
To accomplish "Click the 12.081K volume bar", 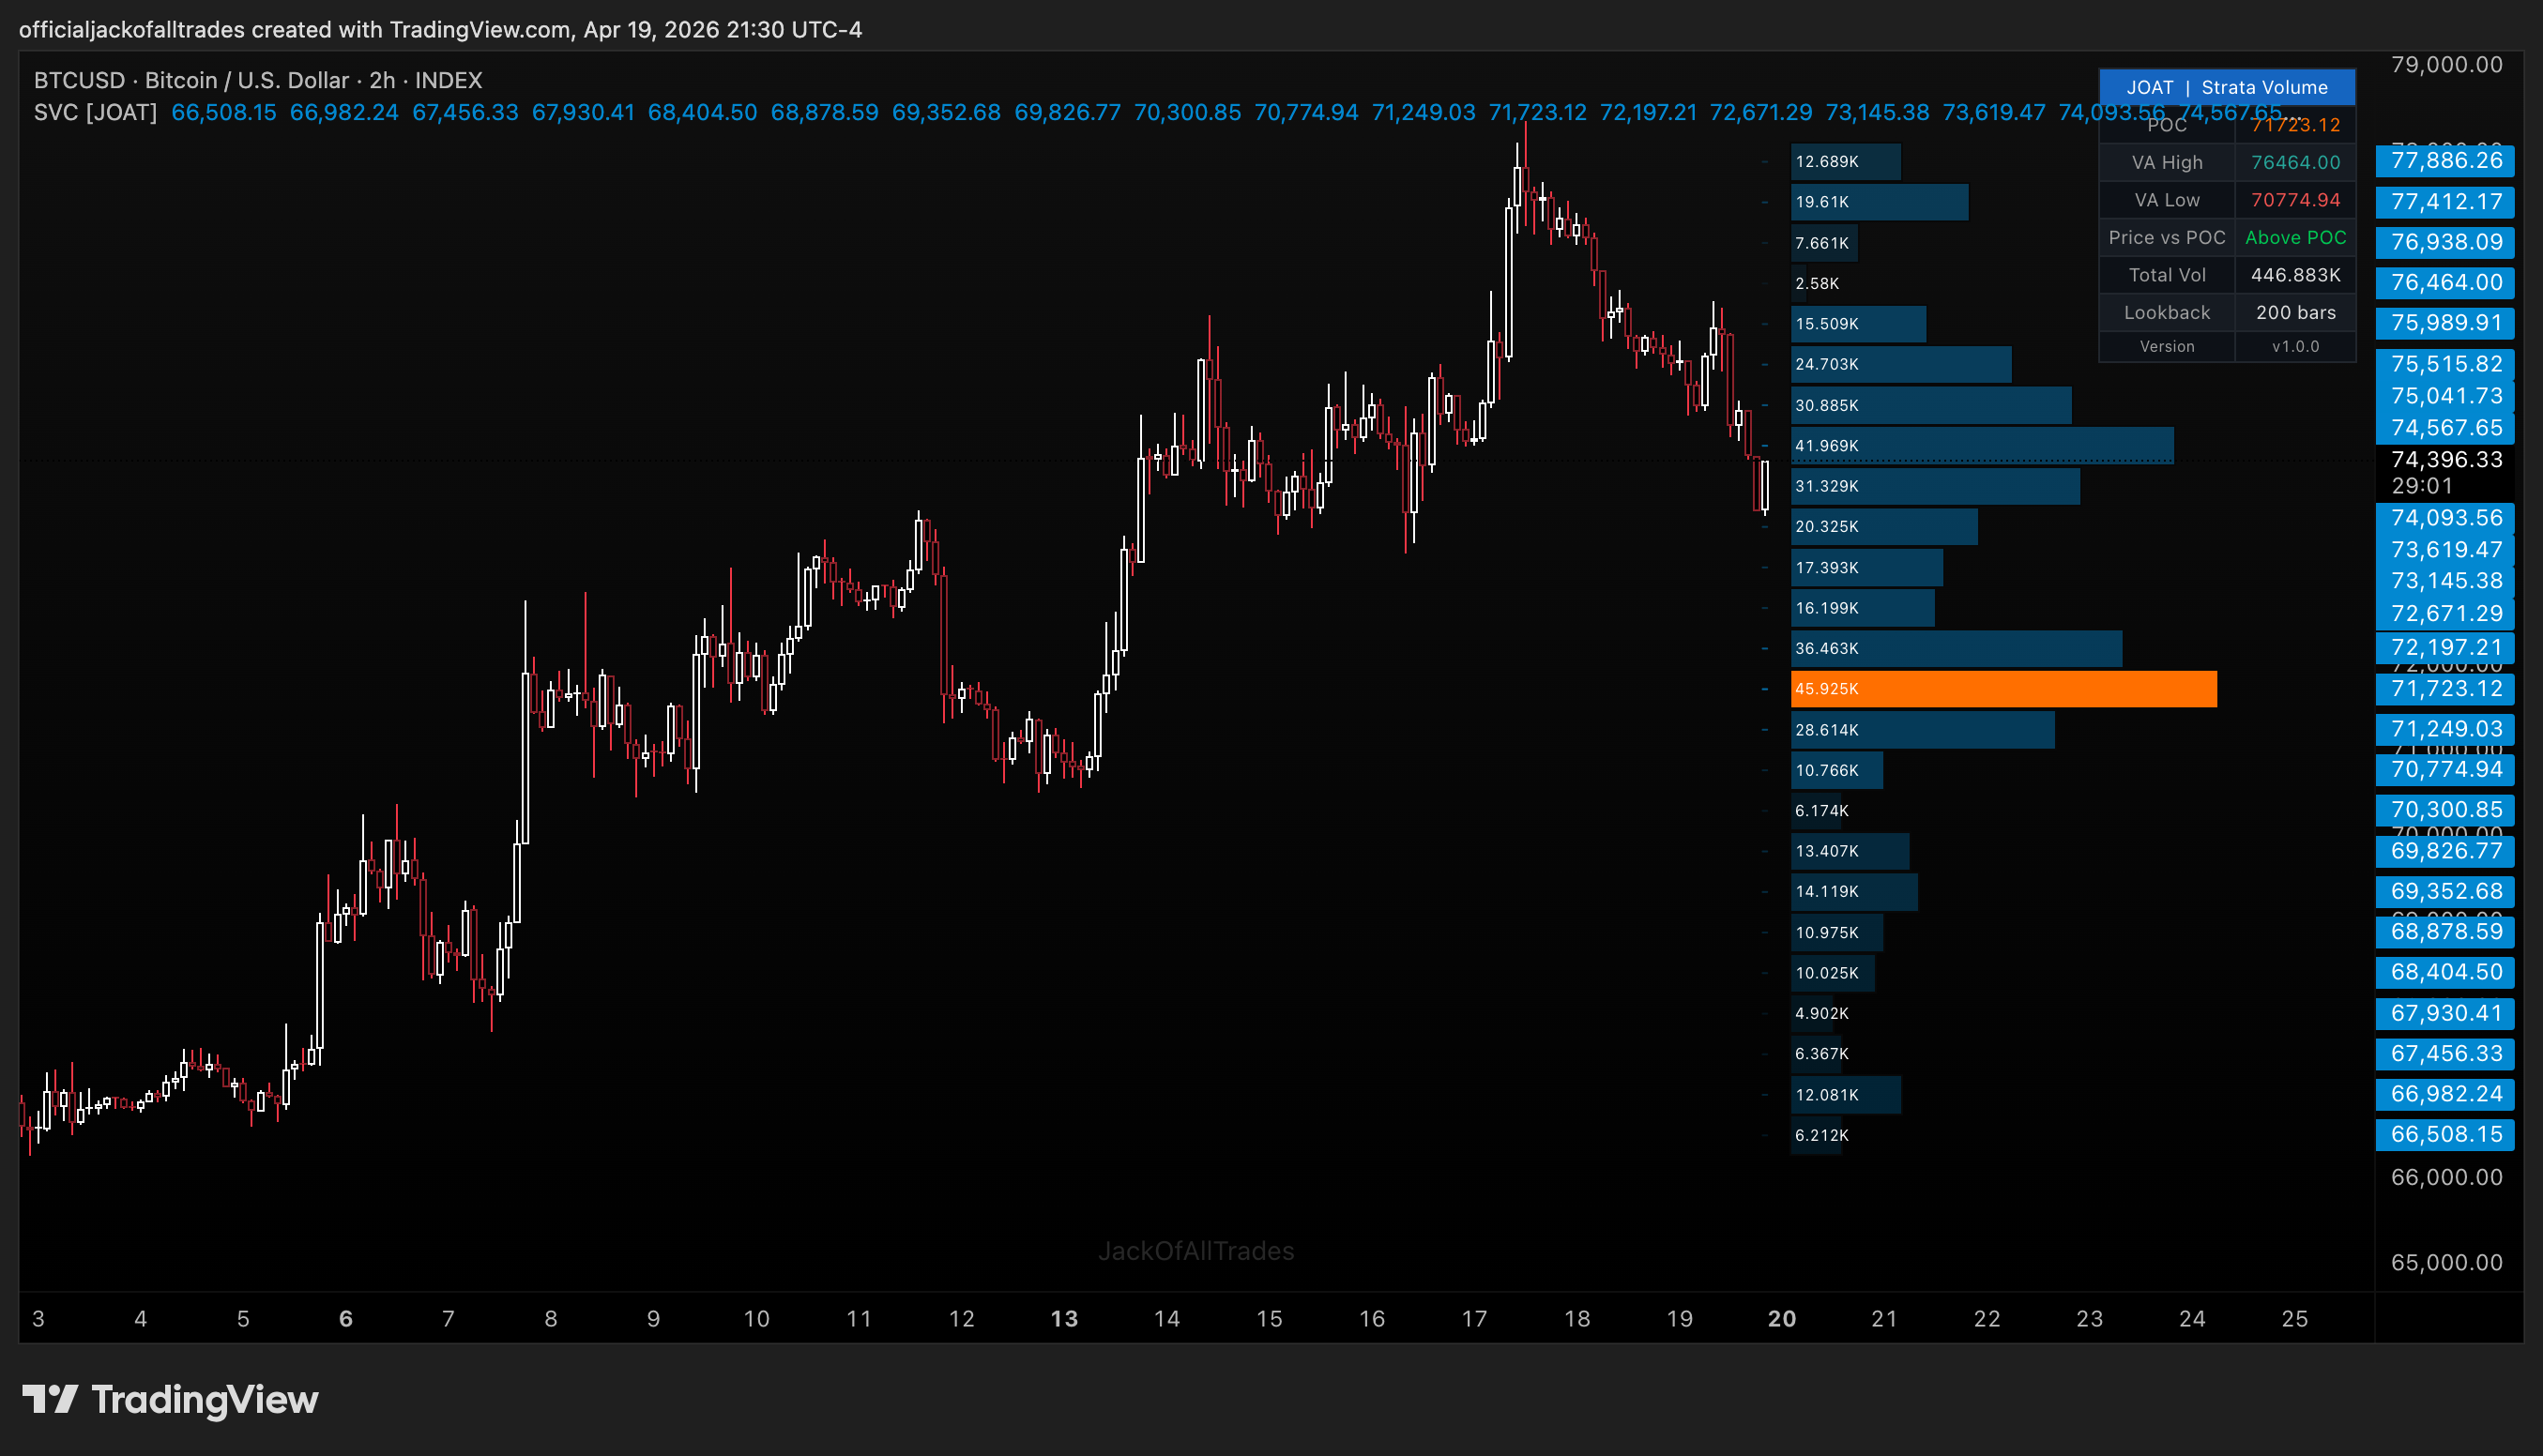I will (1845, 1095).
